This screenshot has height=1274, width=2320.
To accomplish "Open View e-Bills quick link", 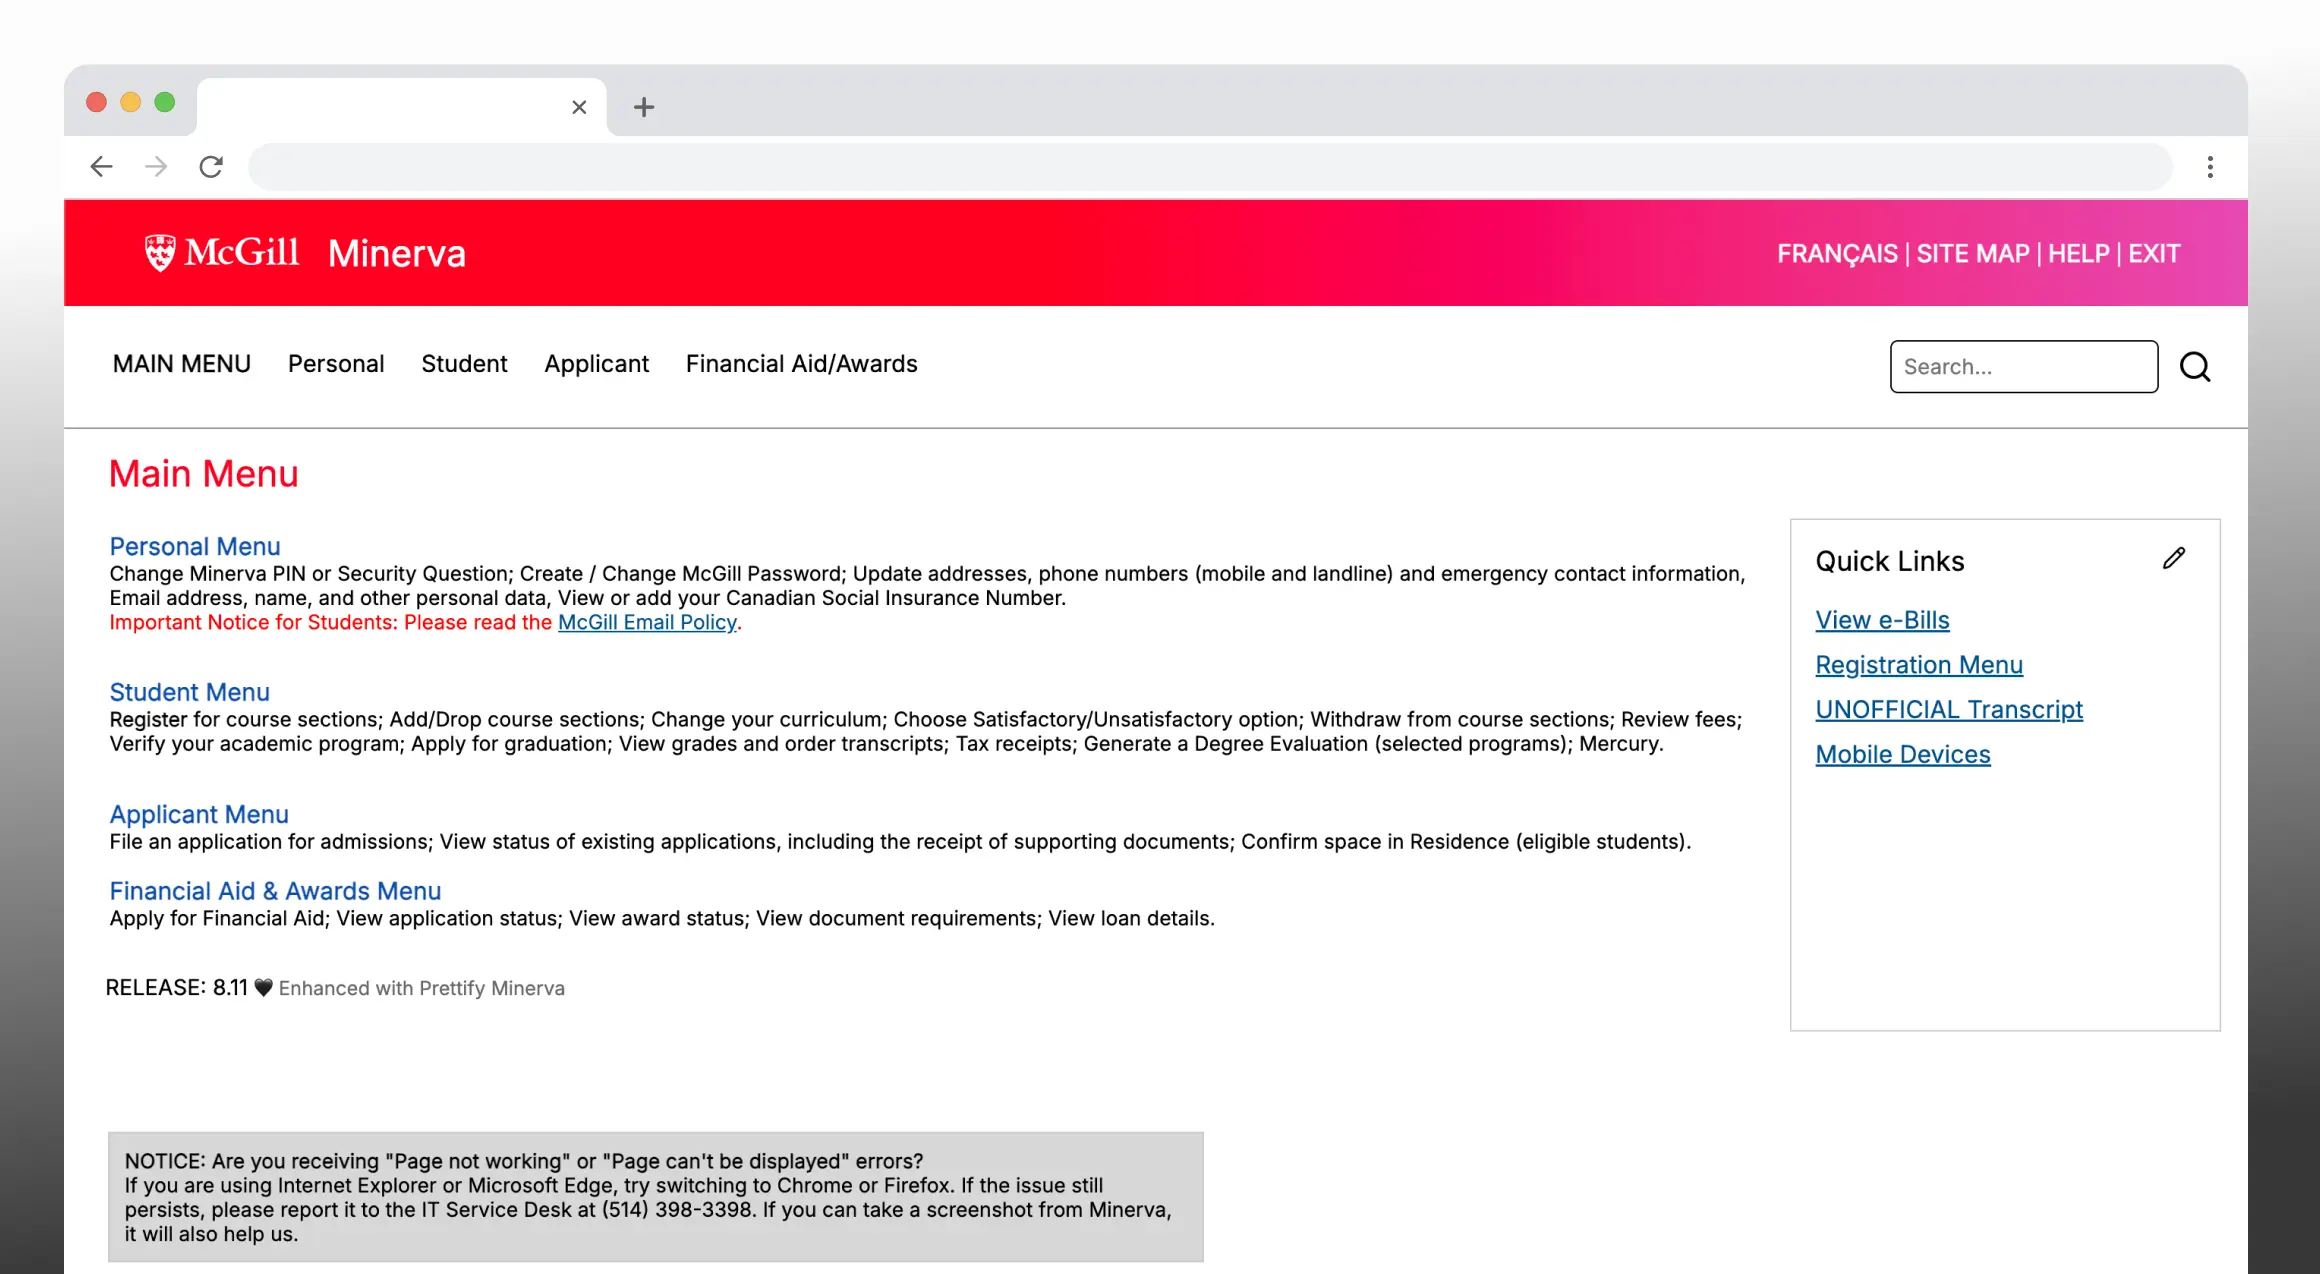I will pyautogui.click(x=1882, y=620).
